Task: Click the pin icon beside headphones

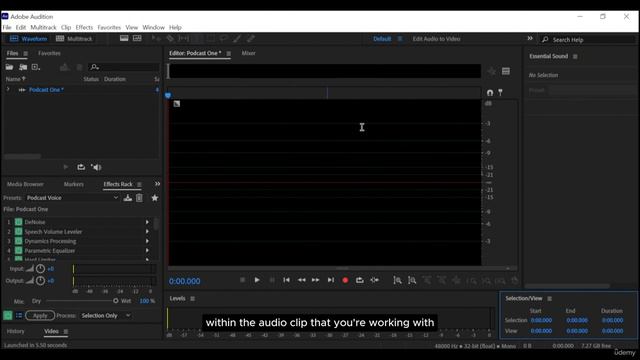Action: tap(500, 93)
